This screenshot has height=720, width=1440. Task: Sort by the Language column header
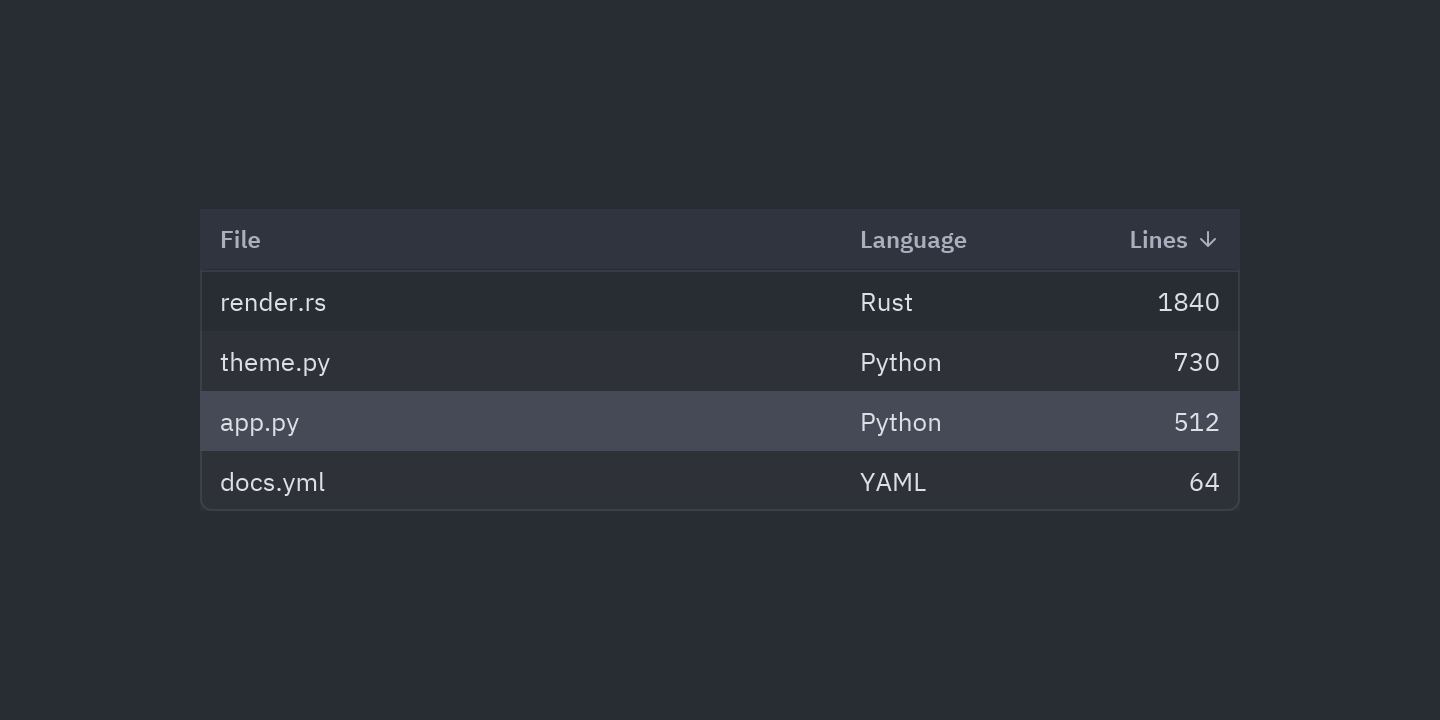(x=913, y=240)
